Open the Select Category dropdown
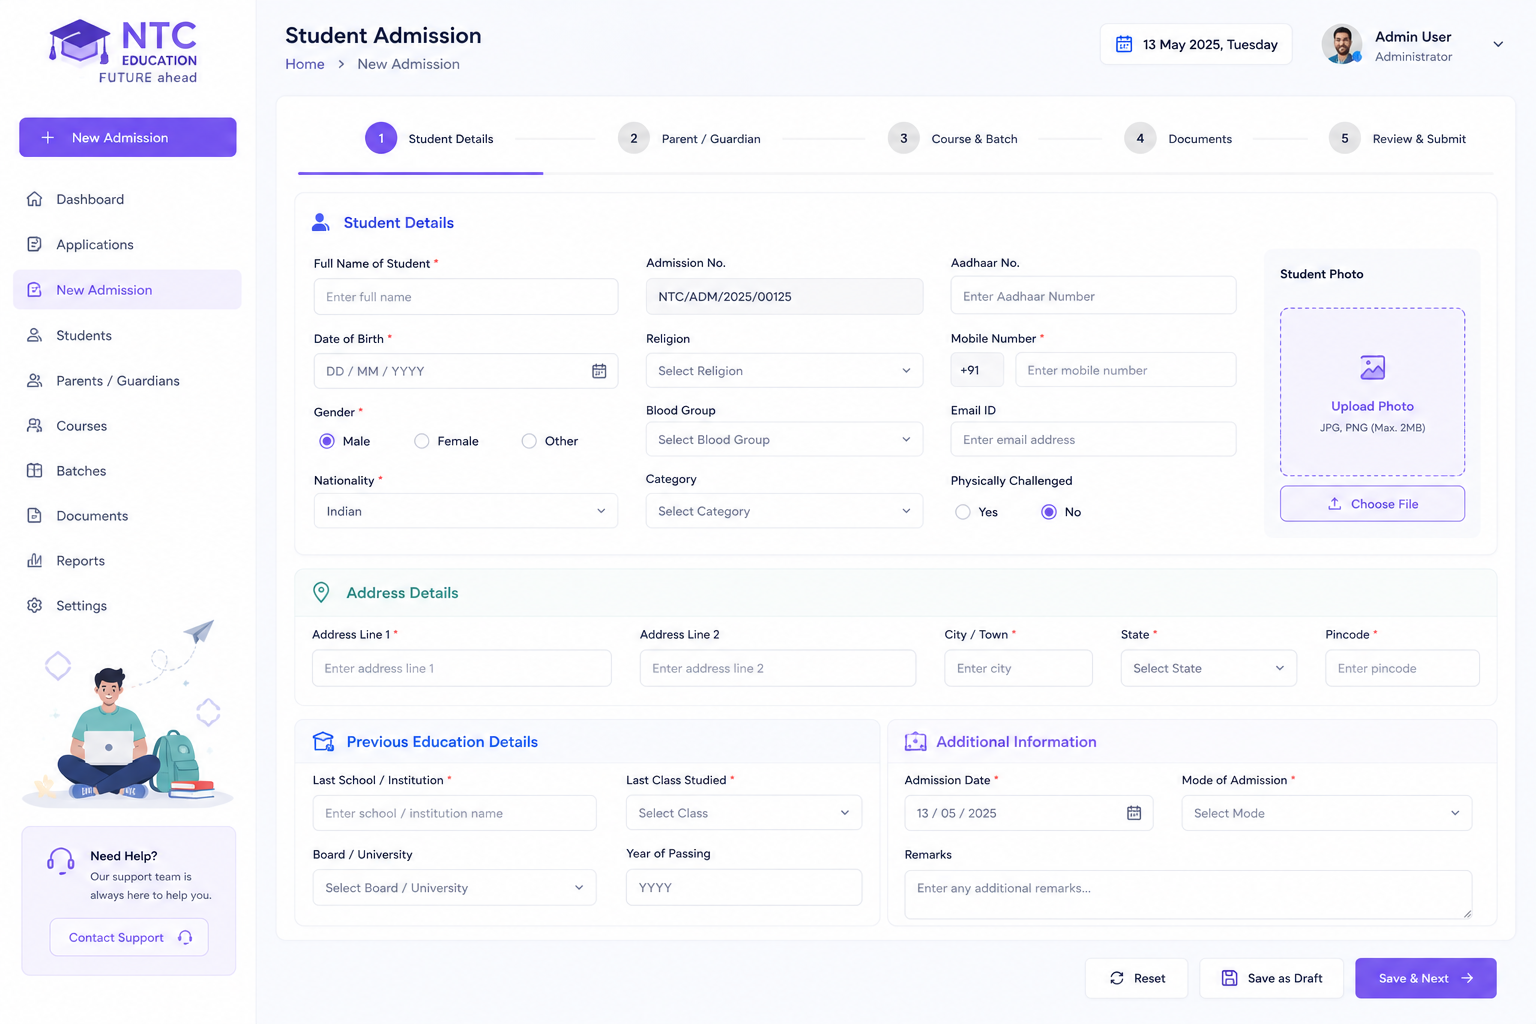The image size is (1536, 1024). coord(784,511)
